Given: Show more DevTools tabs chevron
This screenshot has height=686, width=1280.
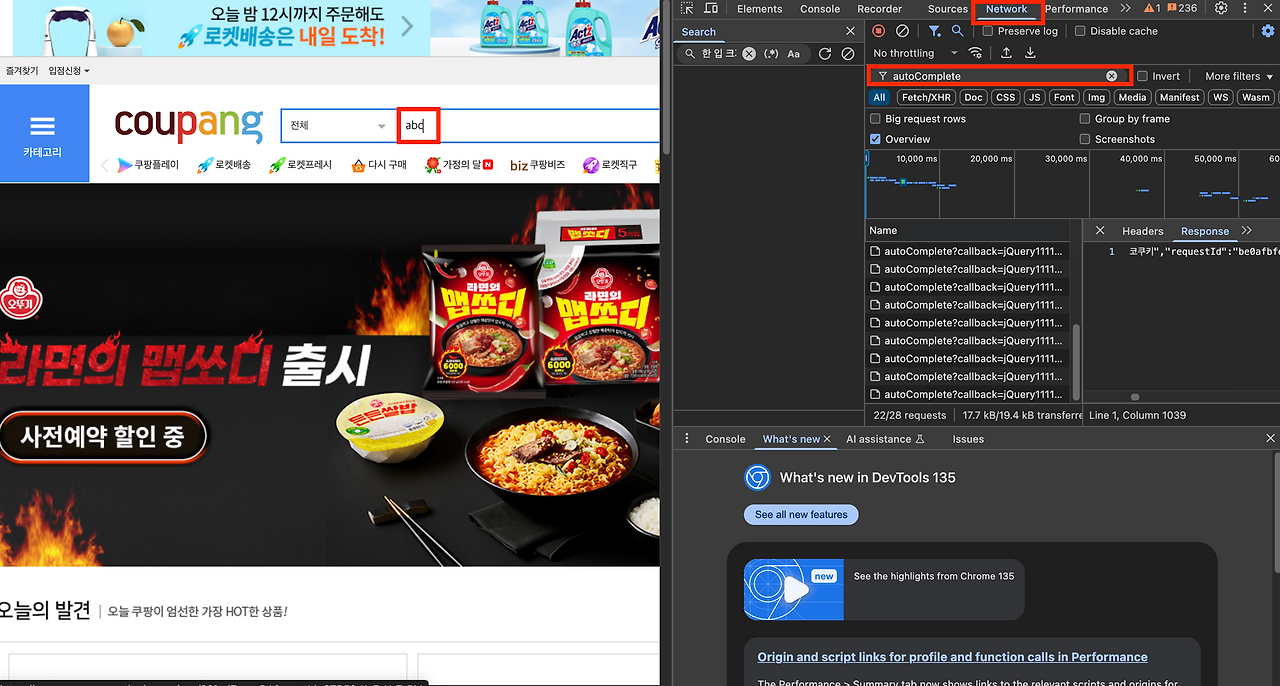Looking at the screenshot, I should pos(1125,8).
